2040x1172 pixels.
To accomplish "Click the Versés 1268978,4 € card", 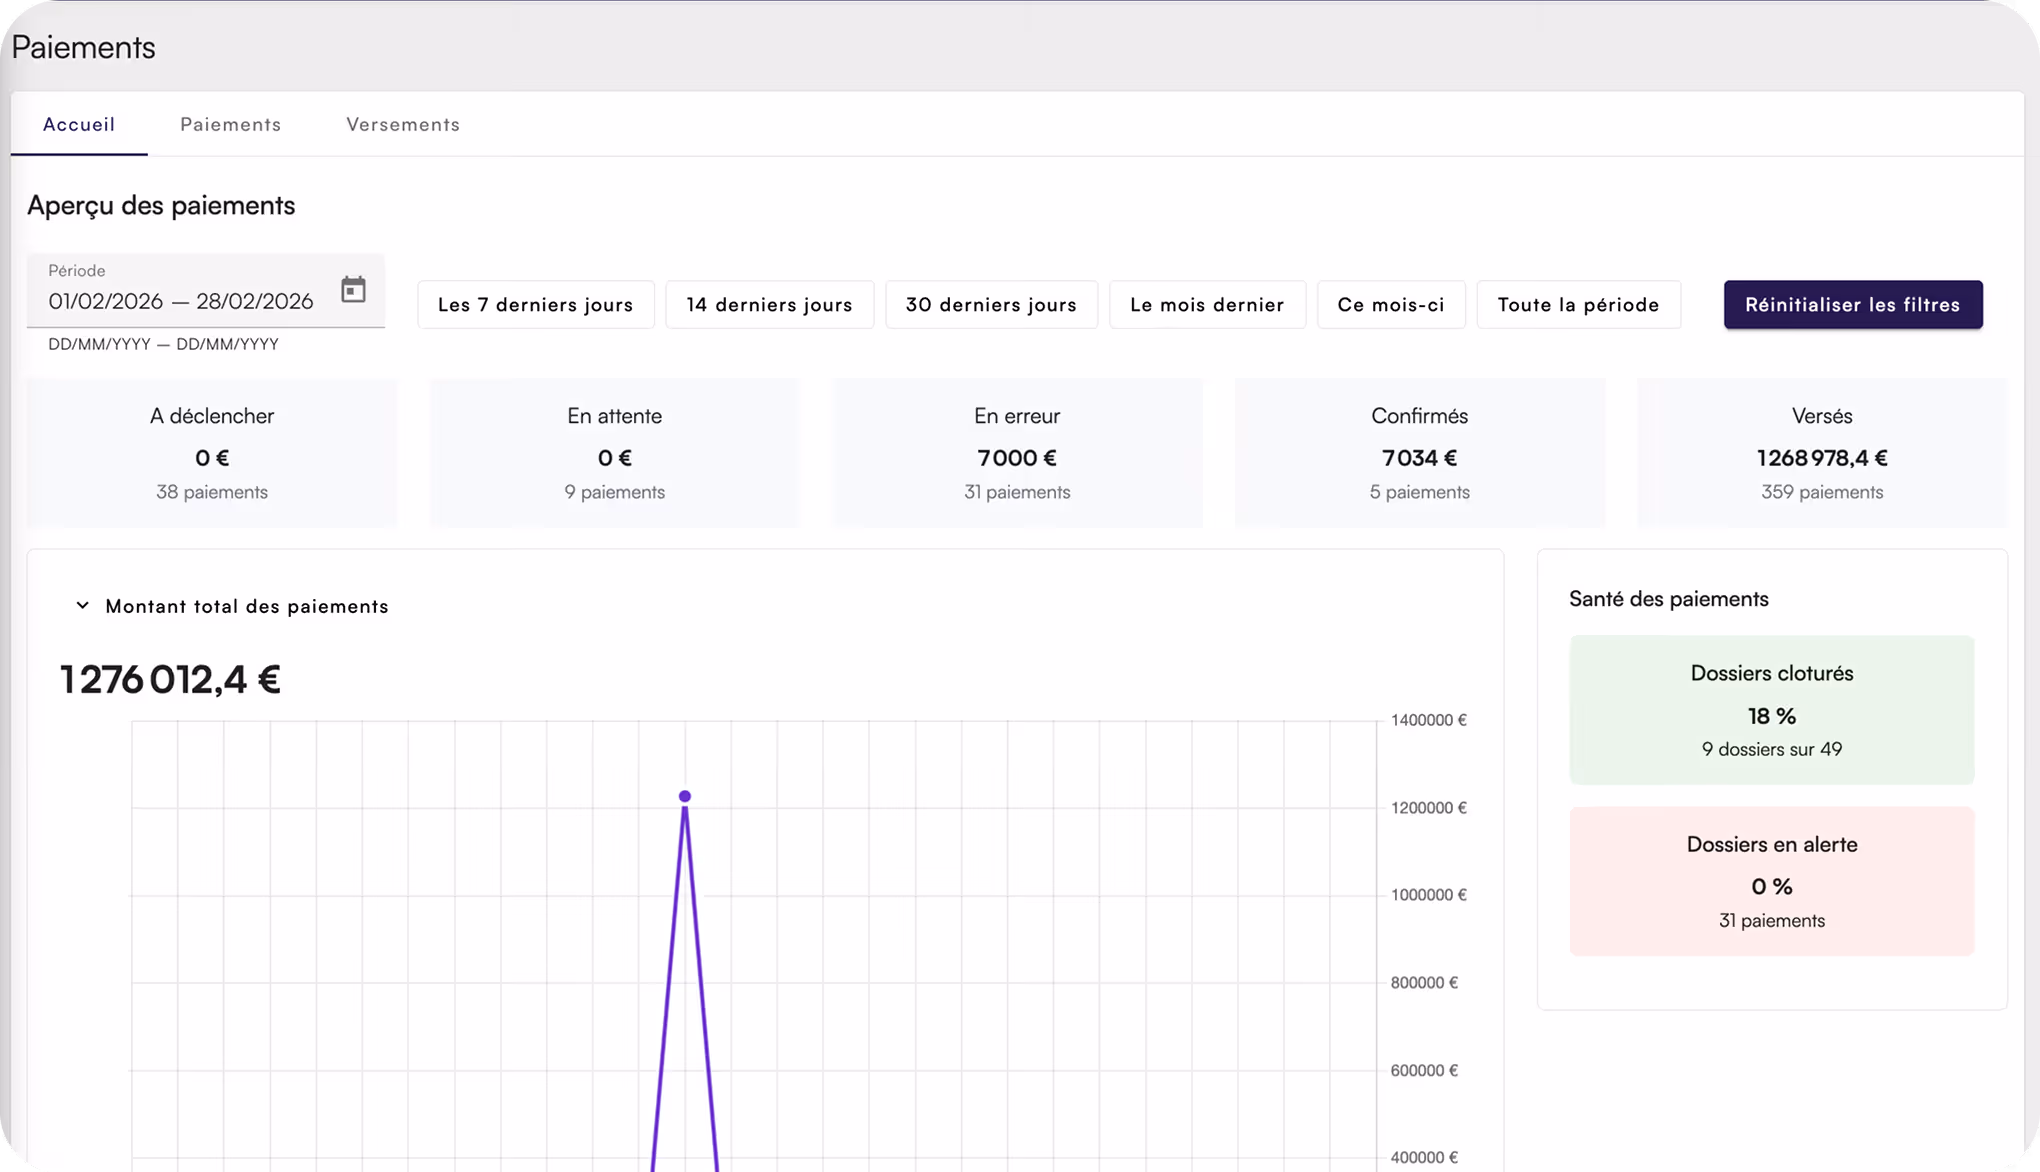I will (1822, 453).
